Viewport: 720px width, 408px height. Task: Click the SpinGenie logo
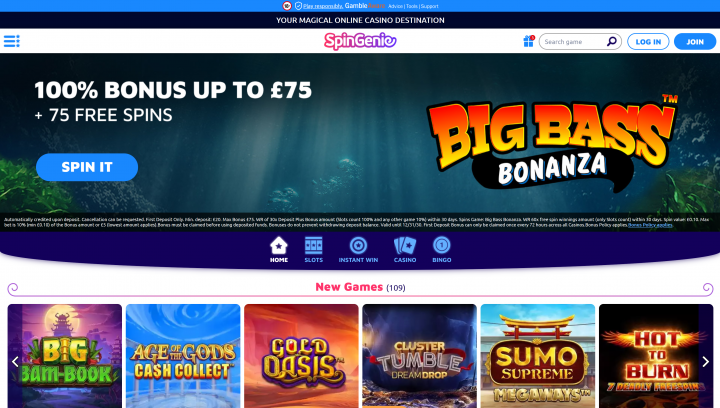pos(360,41)
